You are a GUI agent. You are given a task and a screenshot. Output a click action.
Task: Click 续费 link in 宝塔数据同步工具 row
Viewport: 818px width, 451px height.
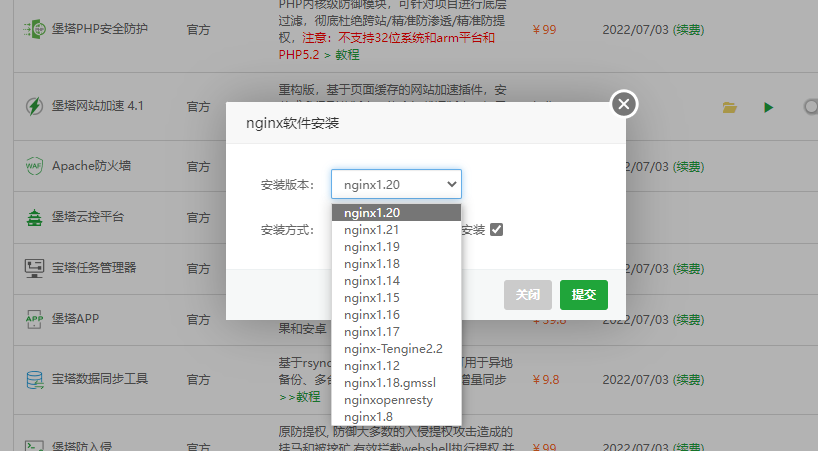689,380
